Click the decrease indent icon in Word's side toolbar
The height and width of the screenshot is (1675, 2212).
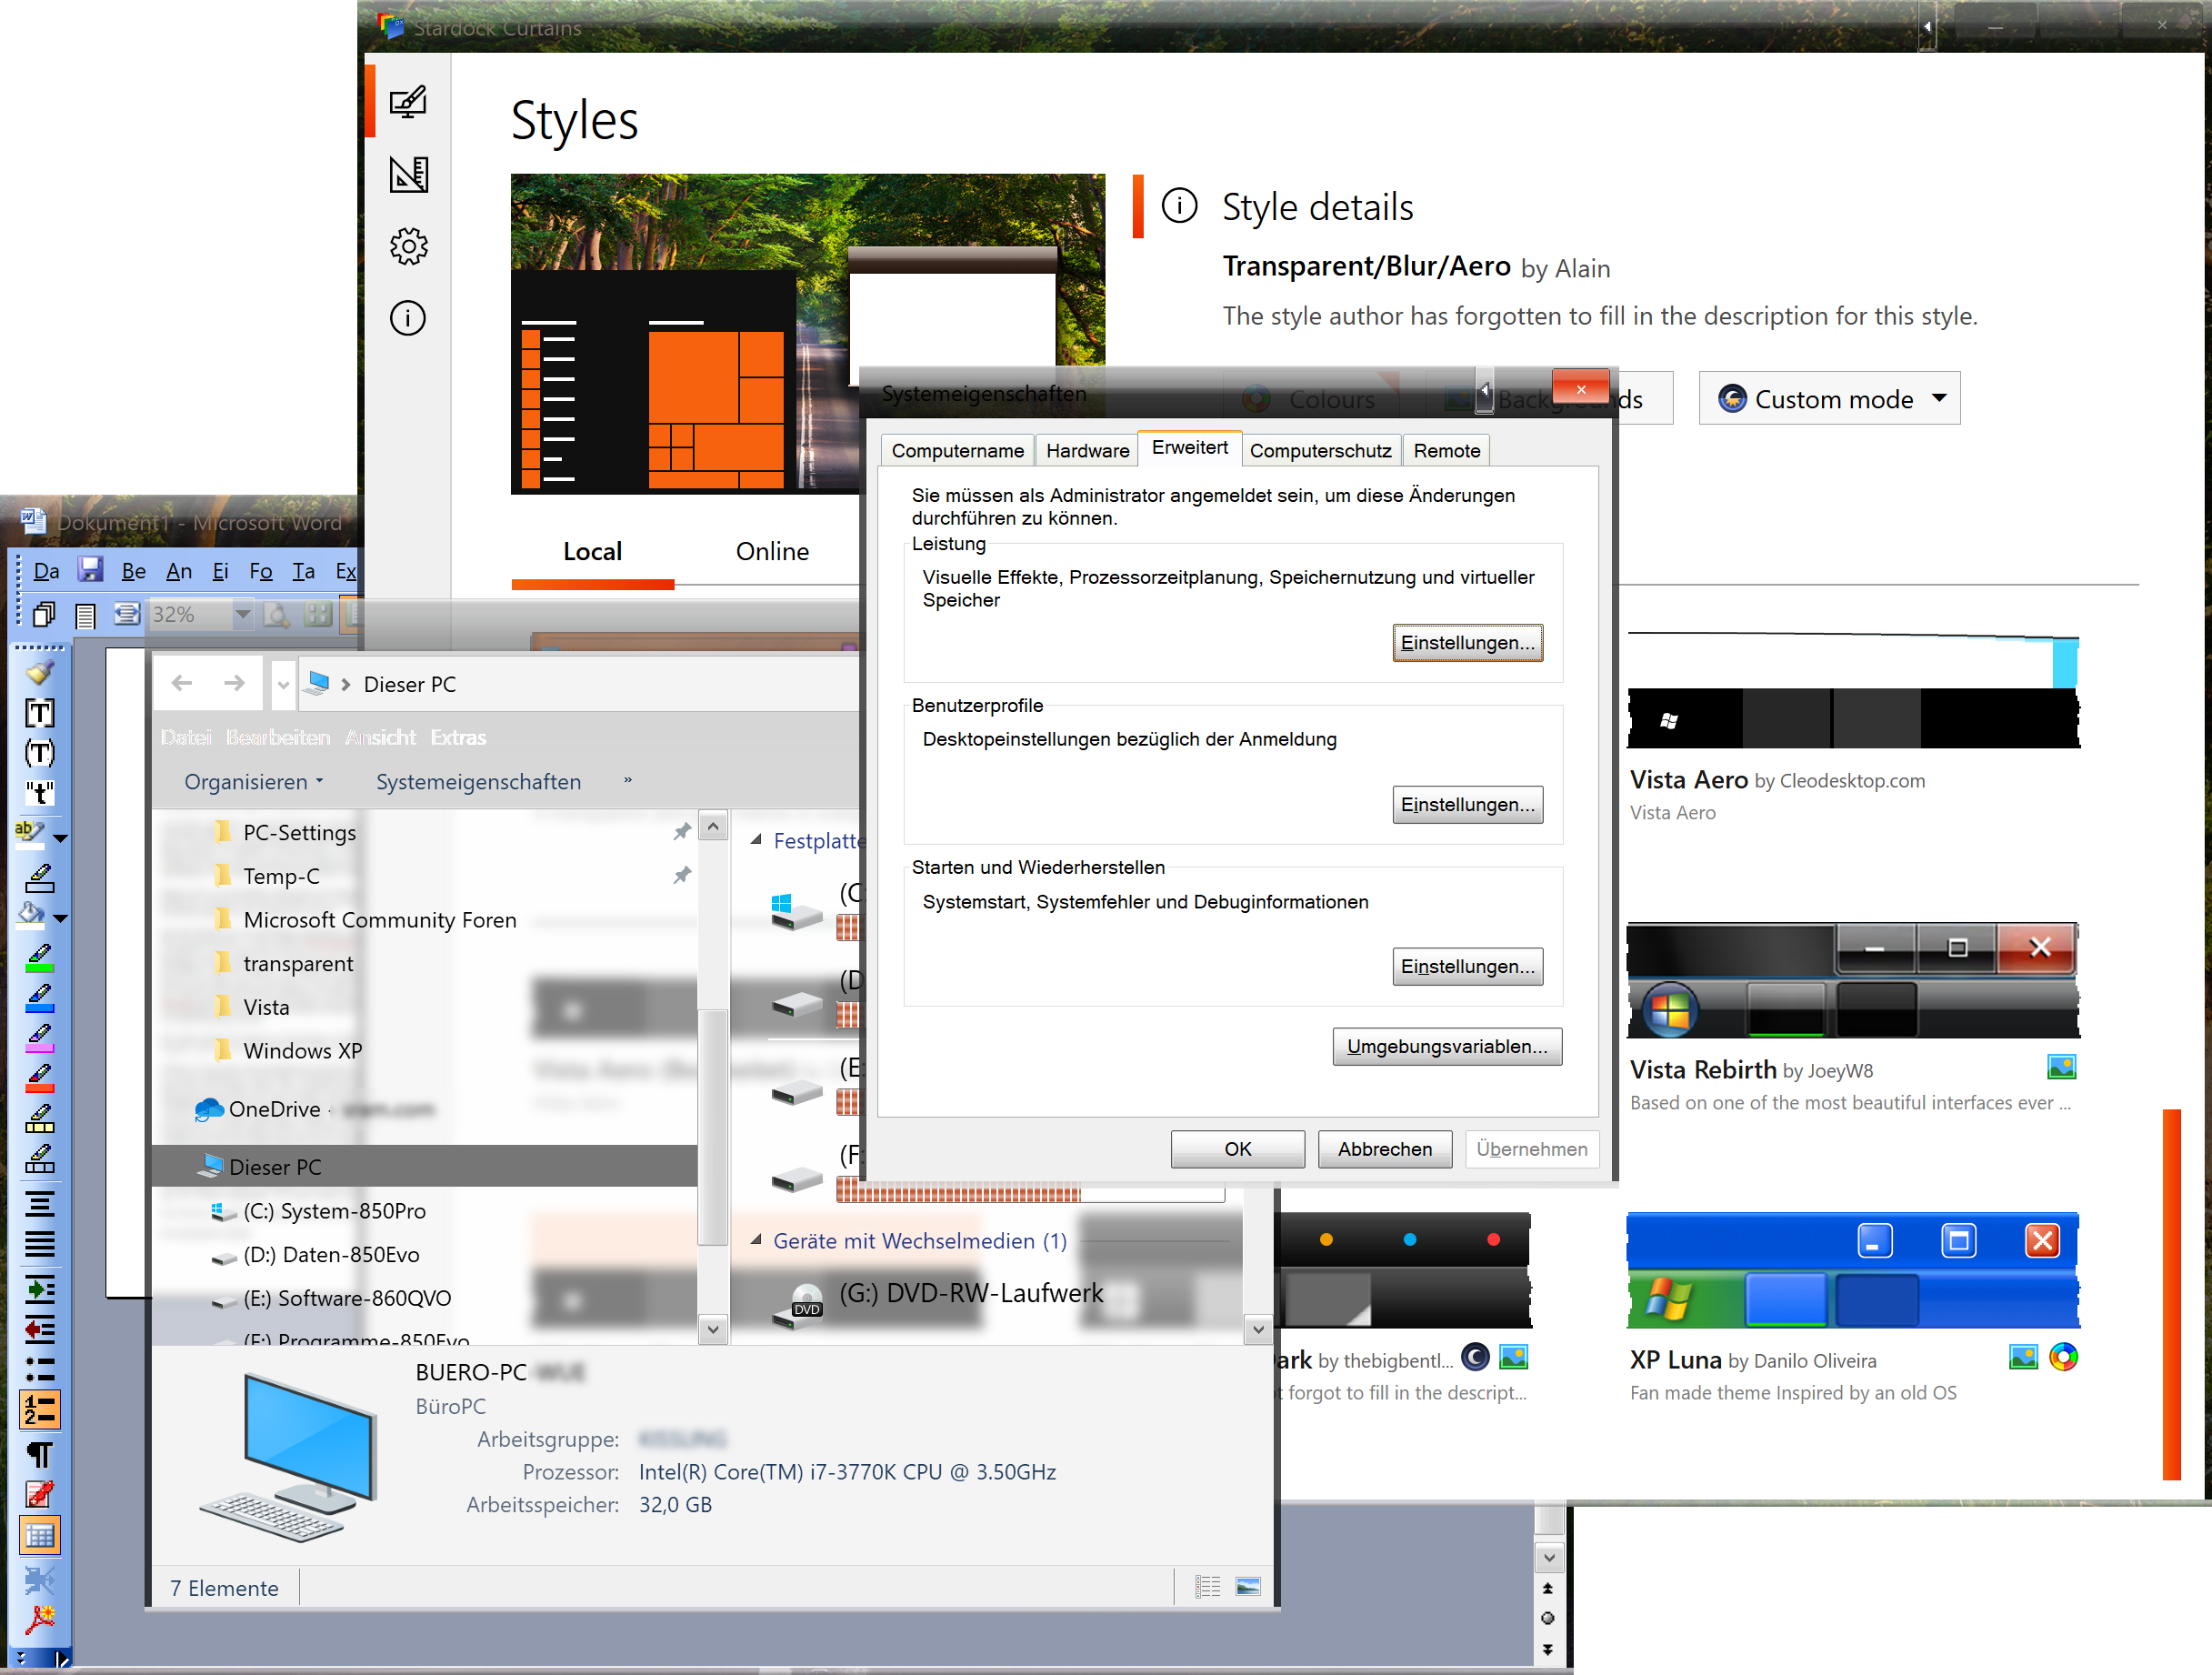click(39, 1330)
